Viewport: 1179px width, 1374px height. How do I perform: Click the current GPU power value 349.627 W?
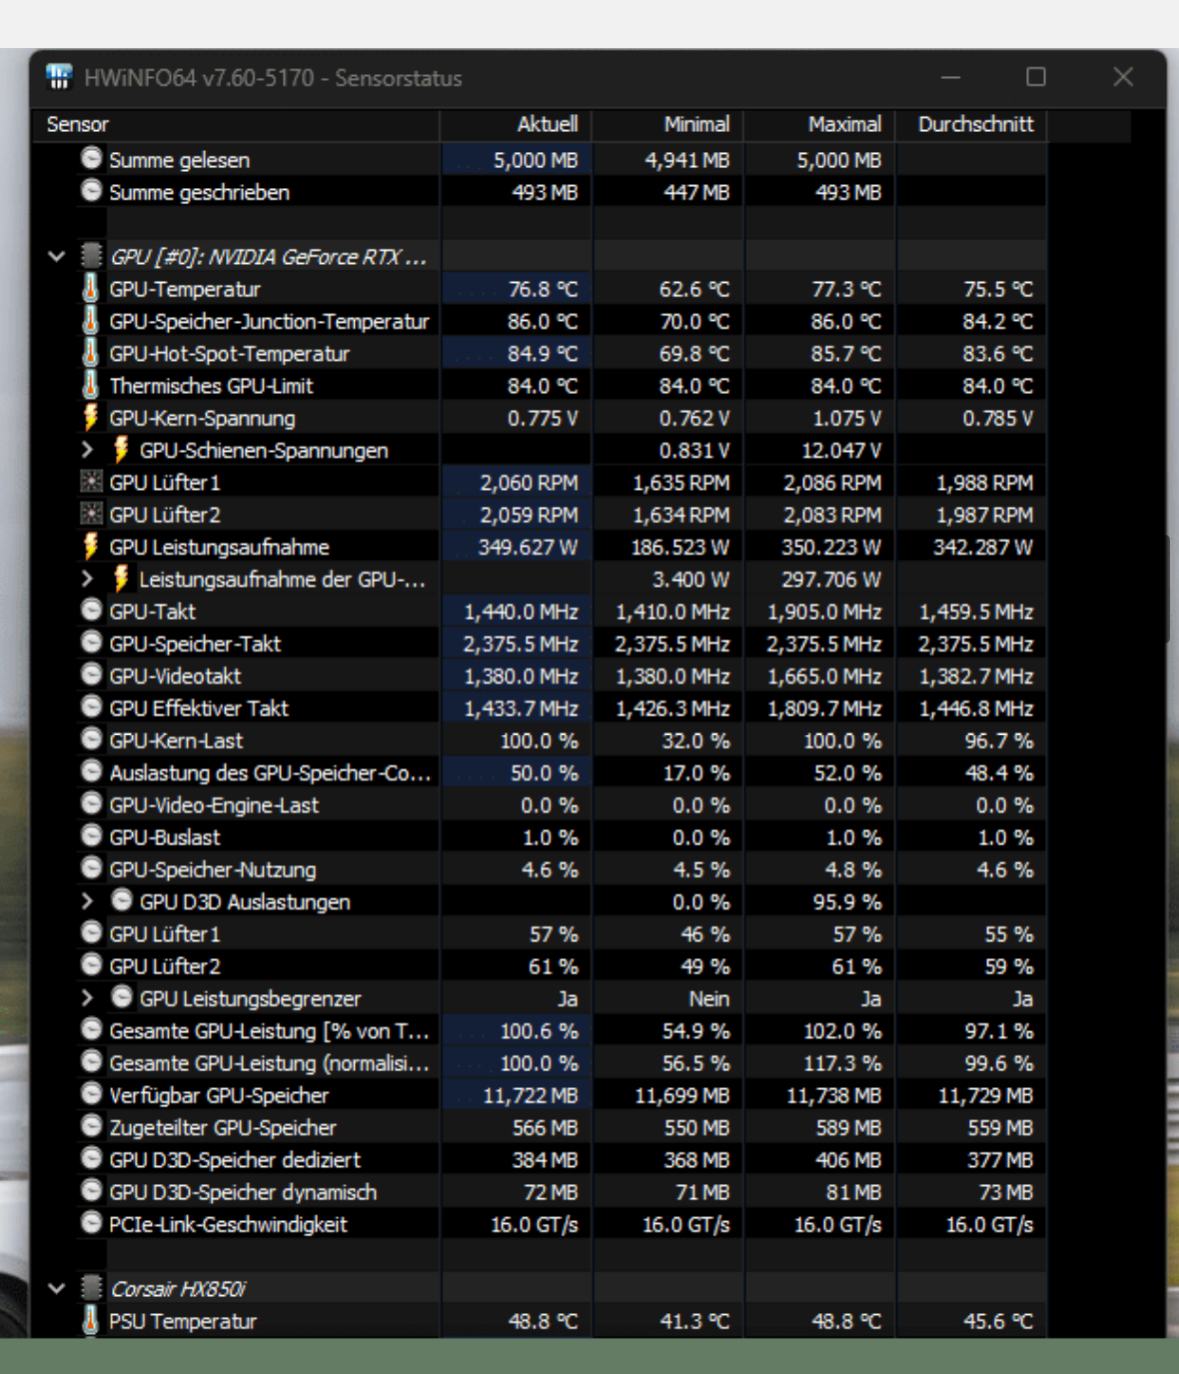click(x=528, y=547)
